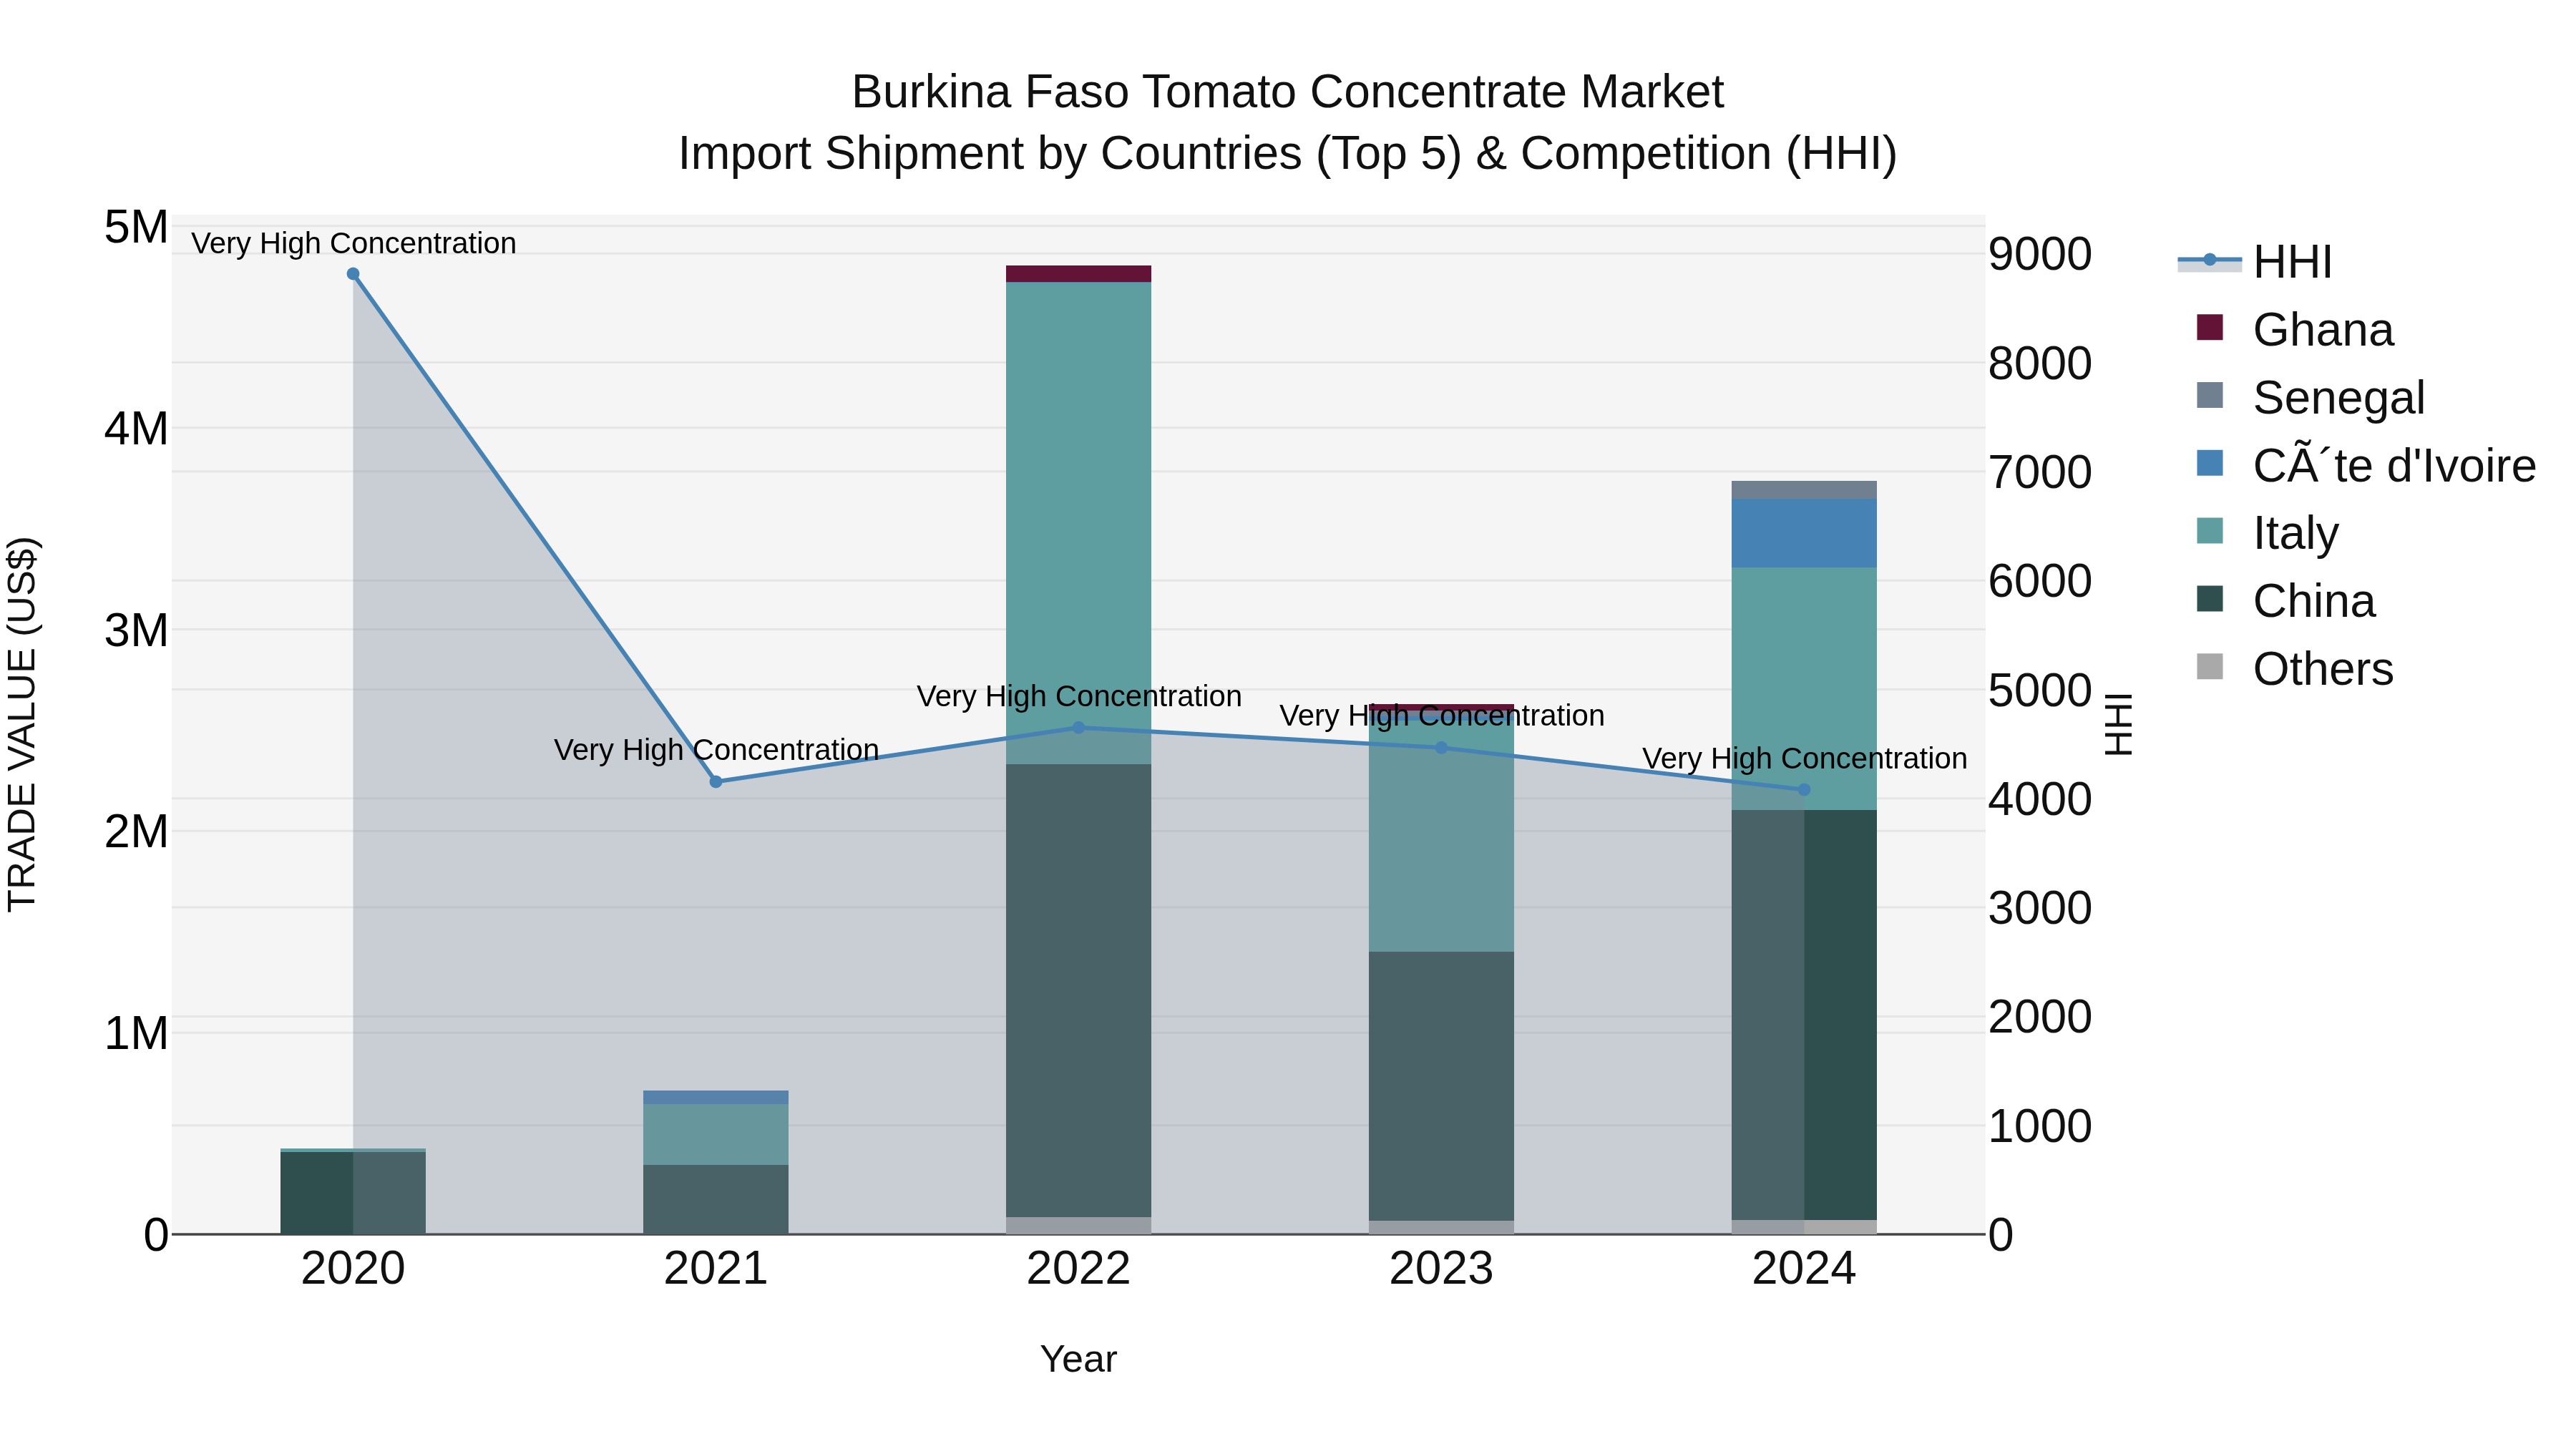This screenshot has height=1449, width=2576.
Task: Toggle the Senegal legend entry
Action: point(2310,397)
